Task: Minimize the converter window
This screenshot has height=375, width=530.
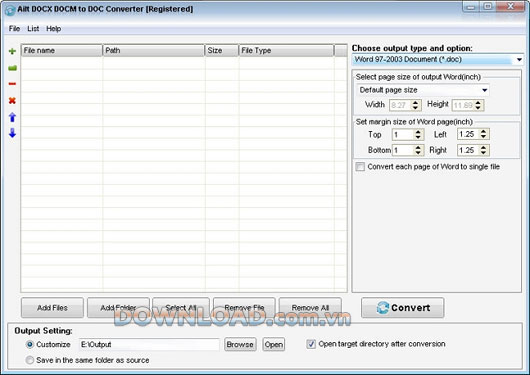Action: click(471, 7)
